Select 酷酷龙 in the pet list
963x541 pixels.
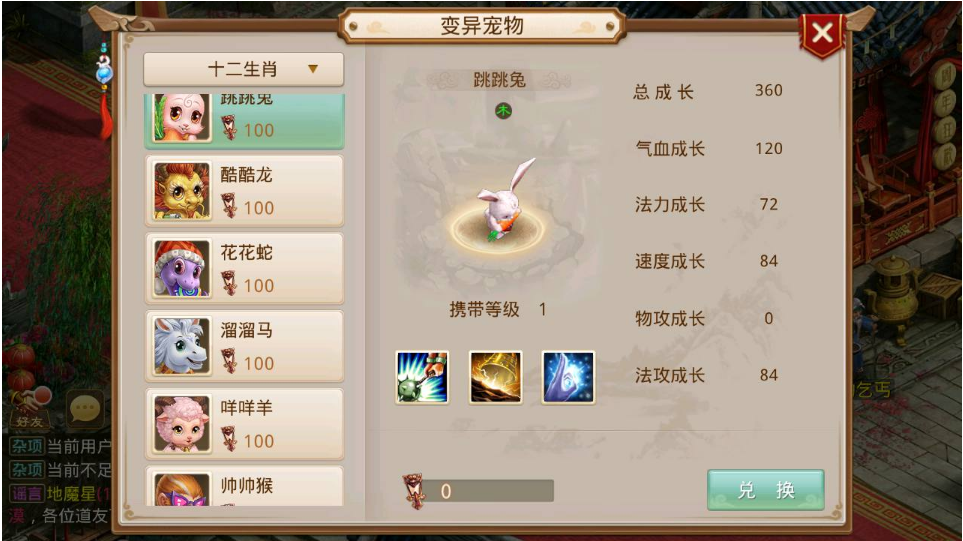tap(244, 191)
